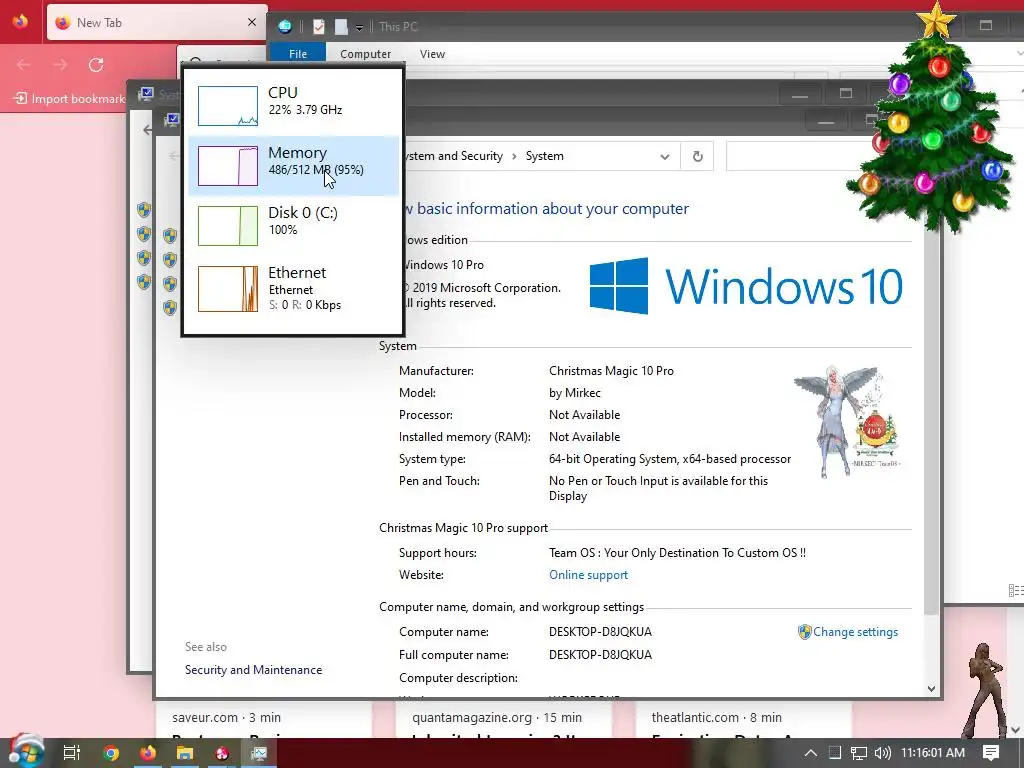Click DESKTOP-D8JQKUA in the Computer name row
The image size is (1024, 768).
600,632
